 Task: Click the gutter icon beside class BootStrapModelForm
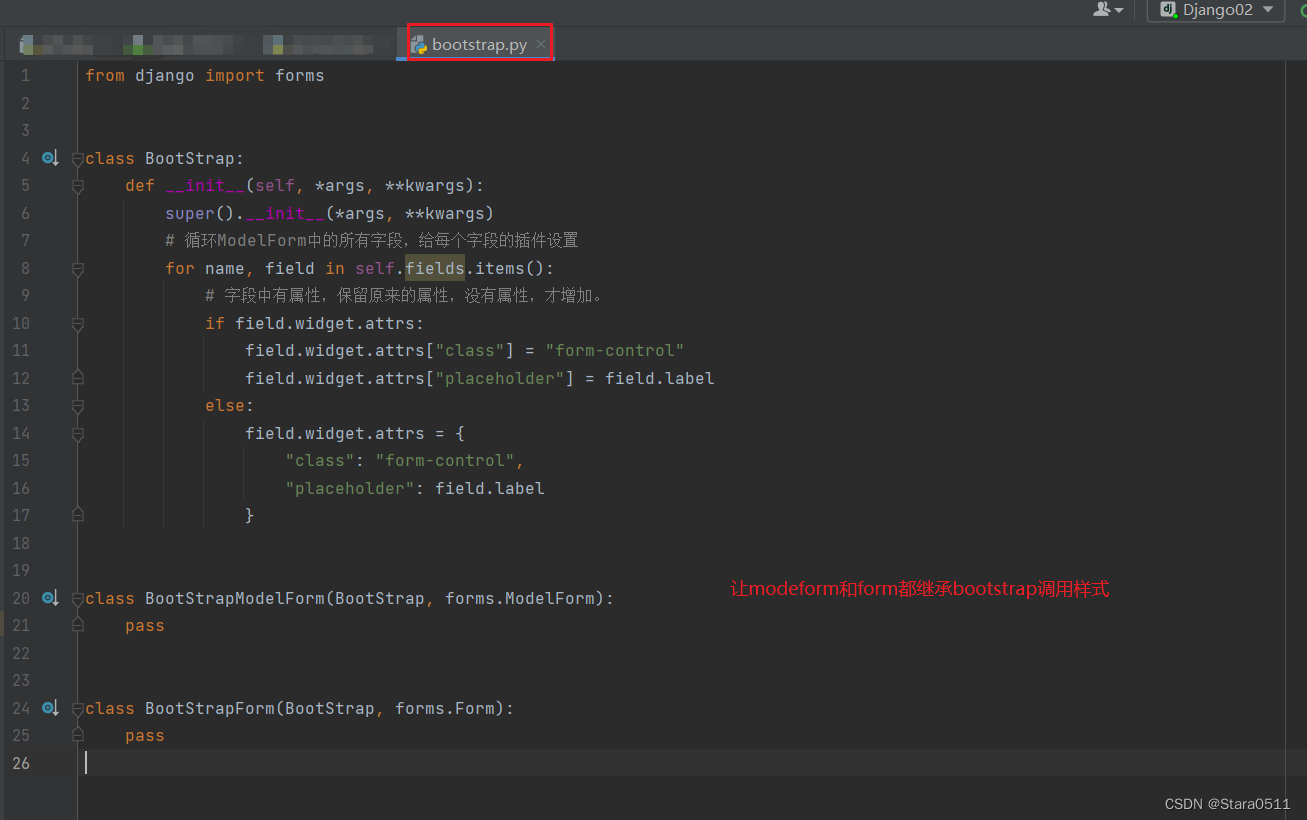tap(50, 598)
